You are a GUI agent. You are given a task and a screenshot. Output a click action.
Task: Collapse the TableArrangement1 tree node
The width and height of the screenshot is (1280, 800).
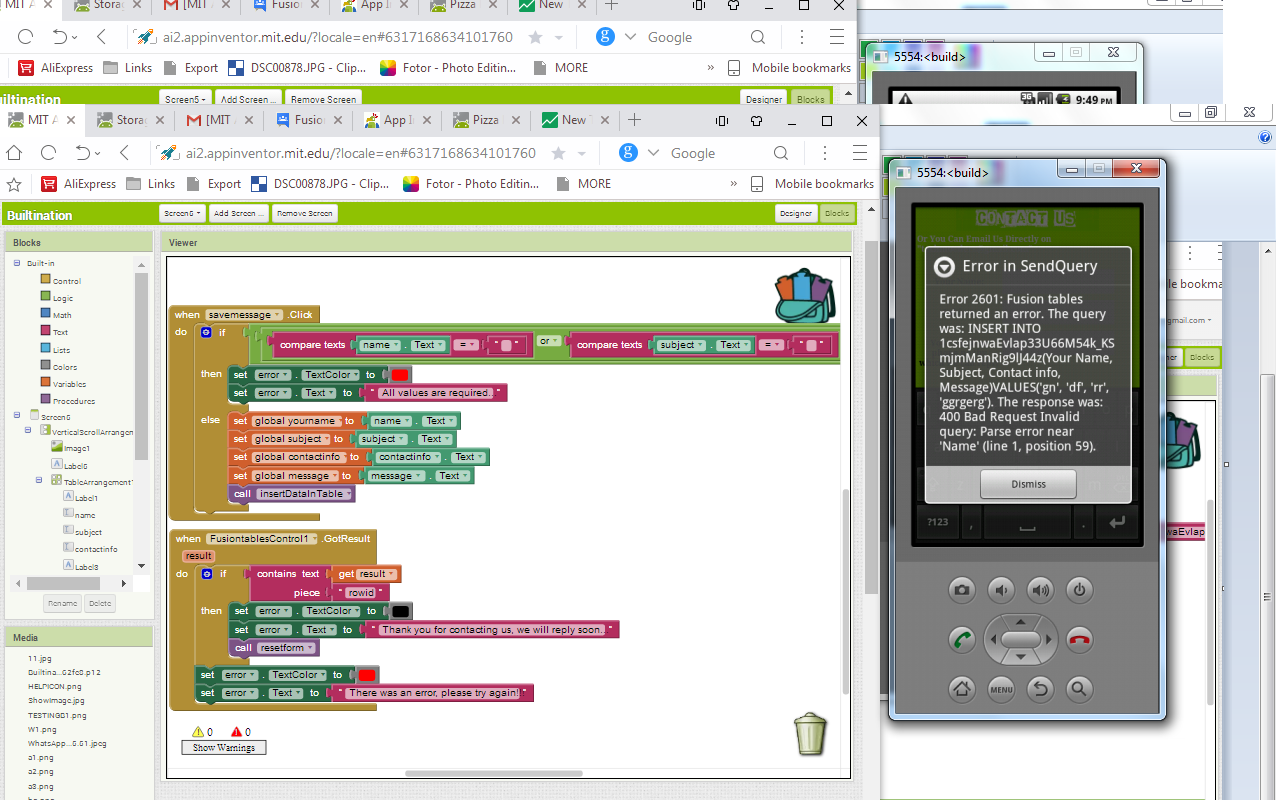41,480
